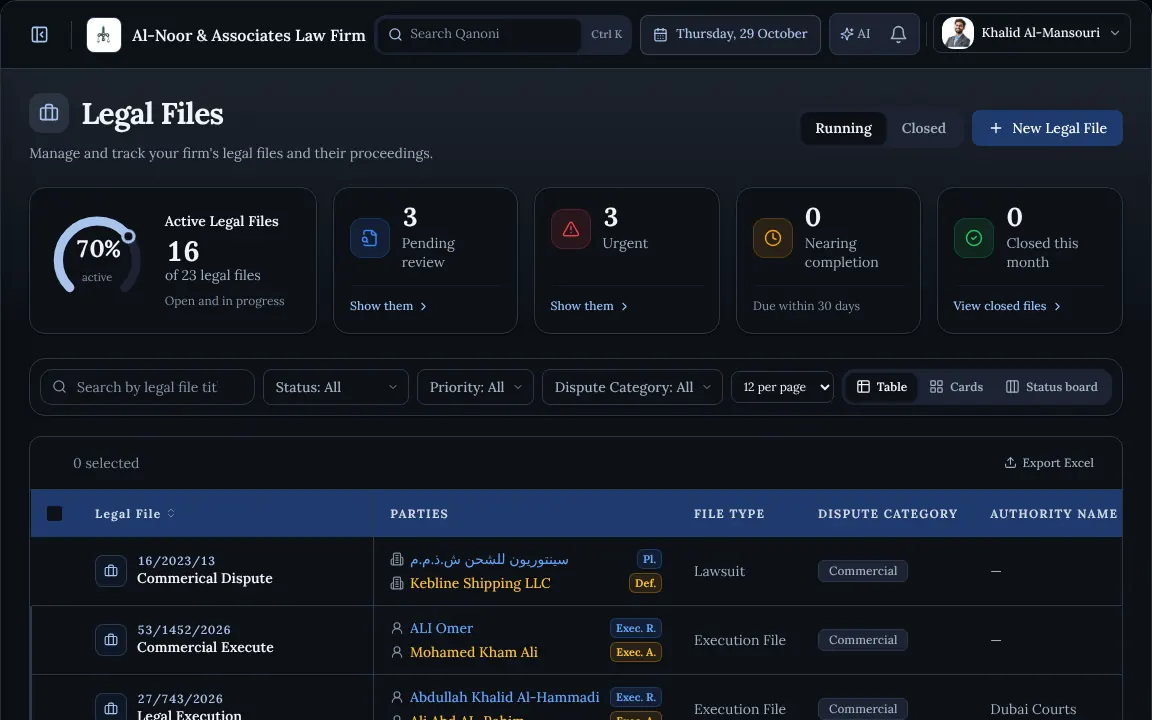Open the Priority: All dropdown
The width and height of the screenshot is (1152, 720).
[475, 387]
